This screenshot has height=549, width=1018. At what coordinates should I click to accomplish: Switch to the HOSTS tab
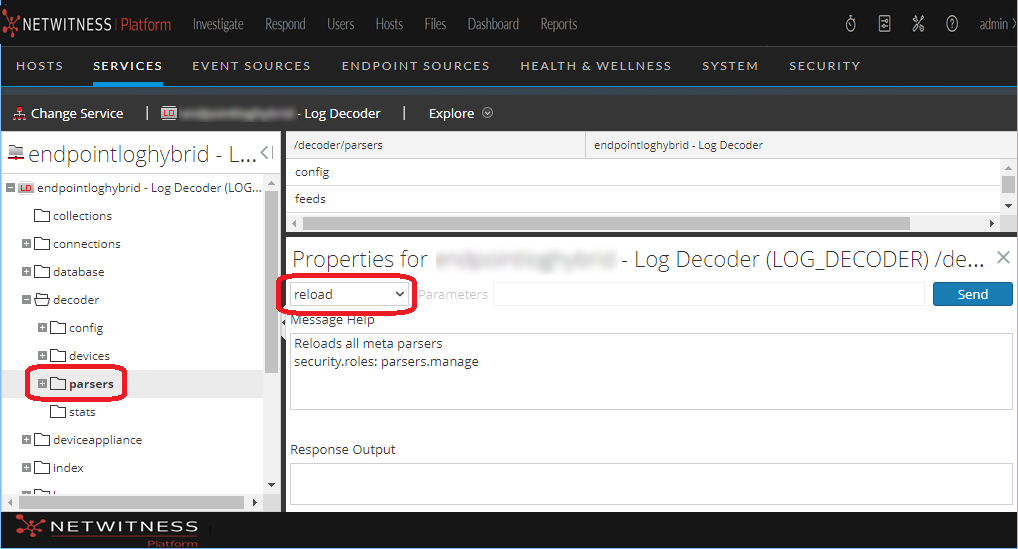tap(40, 66)
